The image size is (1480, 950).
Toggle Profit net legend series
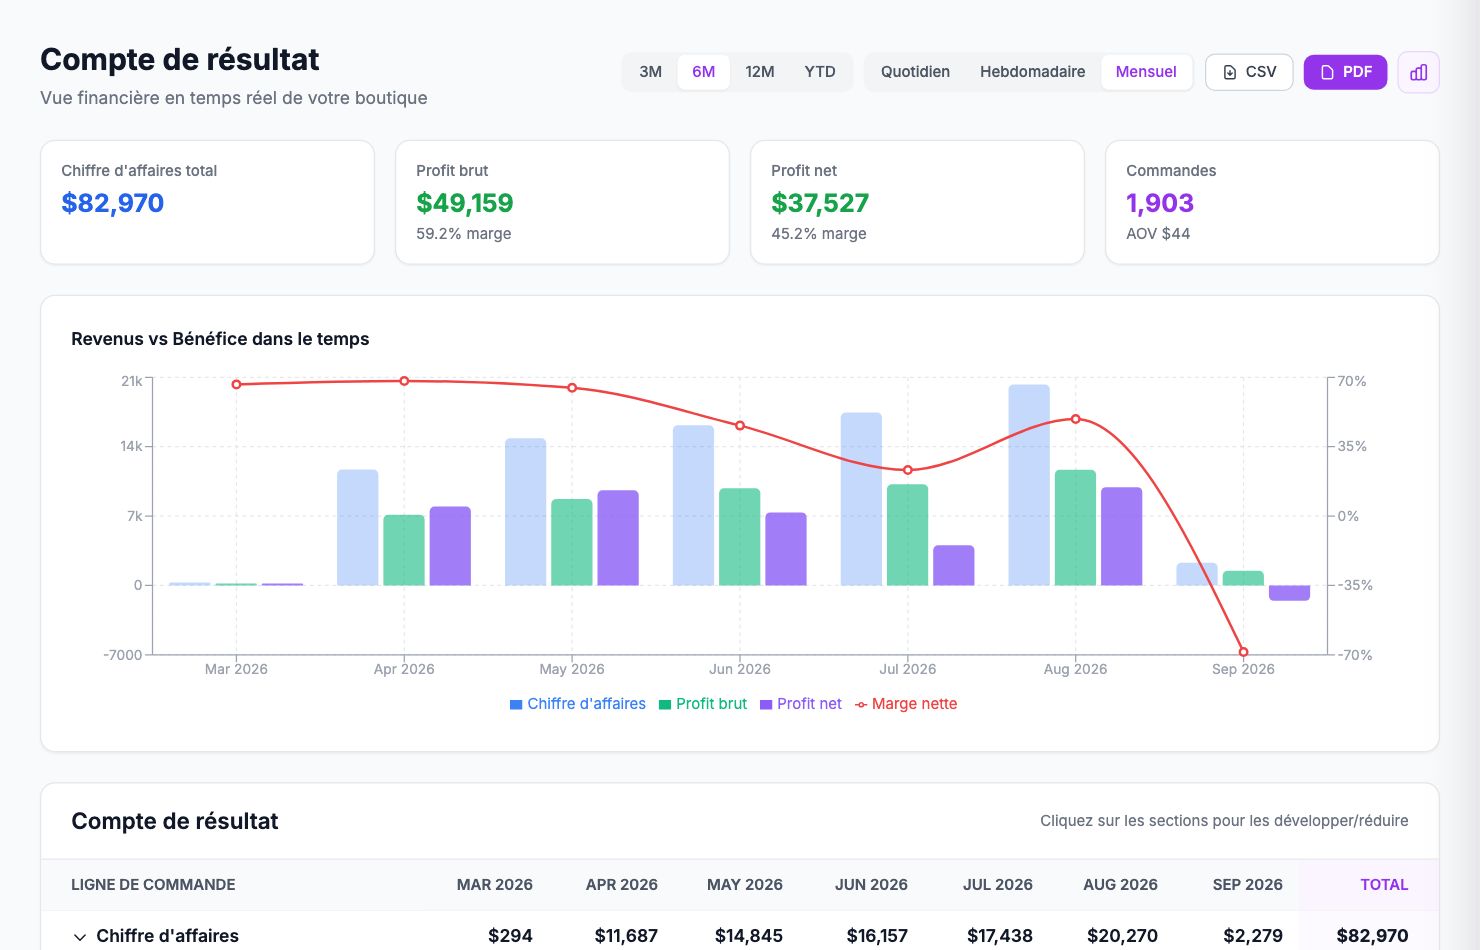(x=801, y=704)
